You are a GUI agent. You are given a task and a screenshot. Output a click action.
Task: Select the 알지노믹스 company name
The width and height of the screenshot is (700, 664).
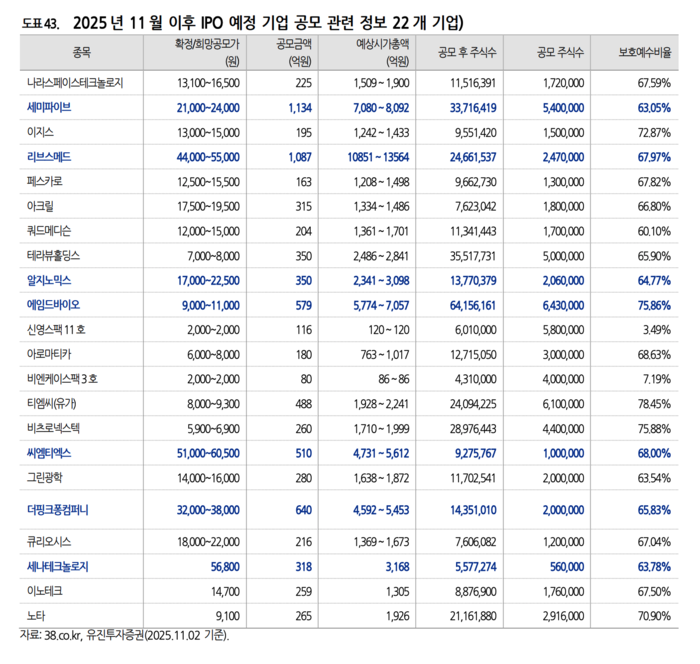(x=49, y=280)
